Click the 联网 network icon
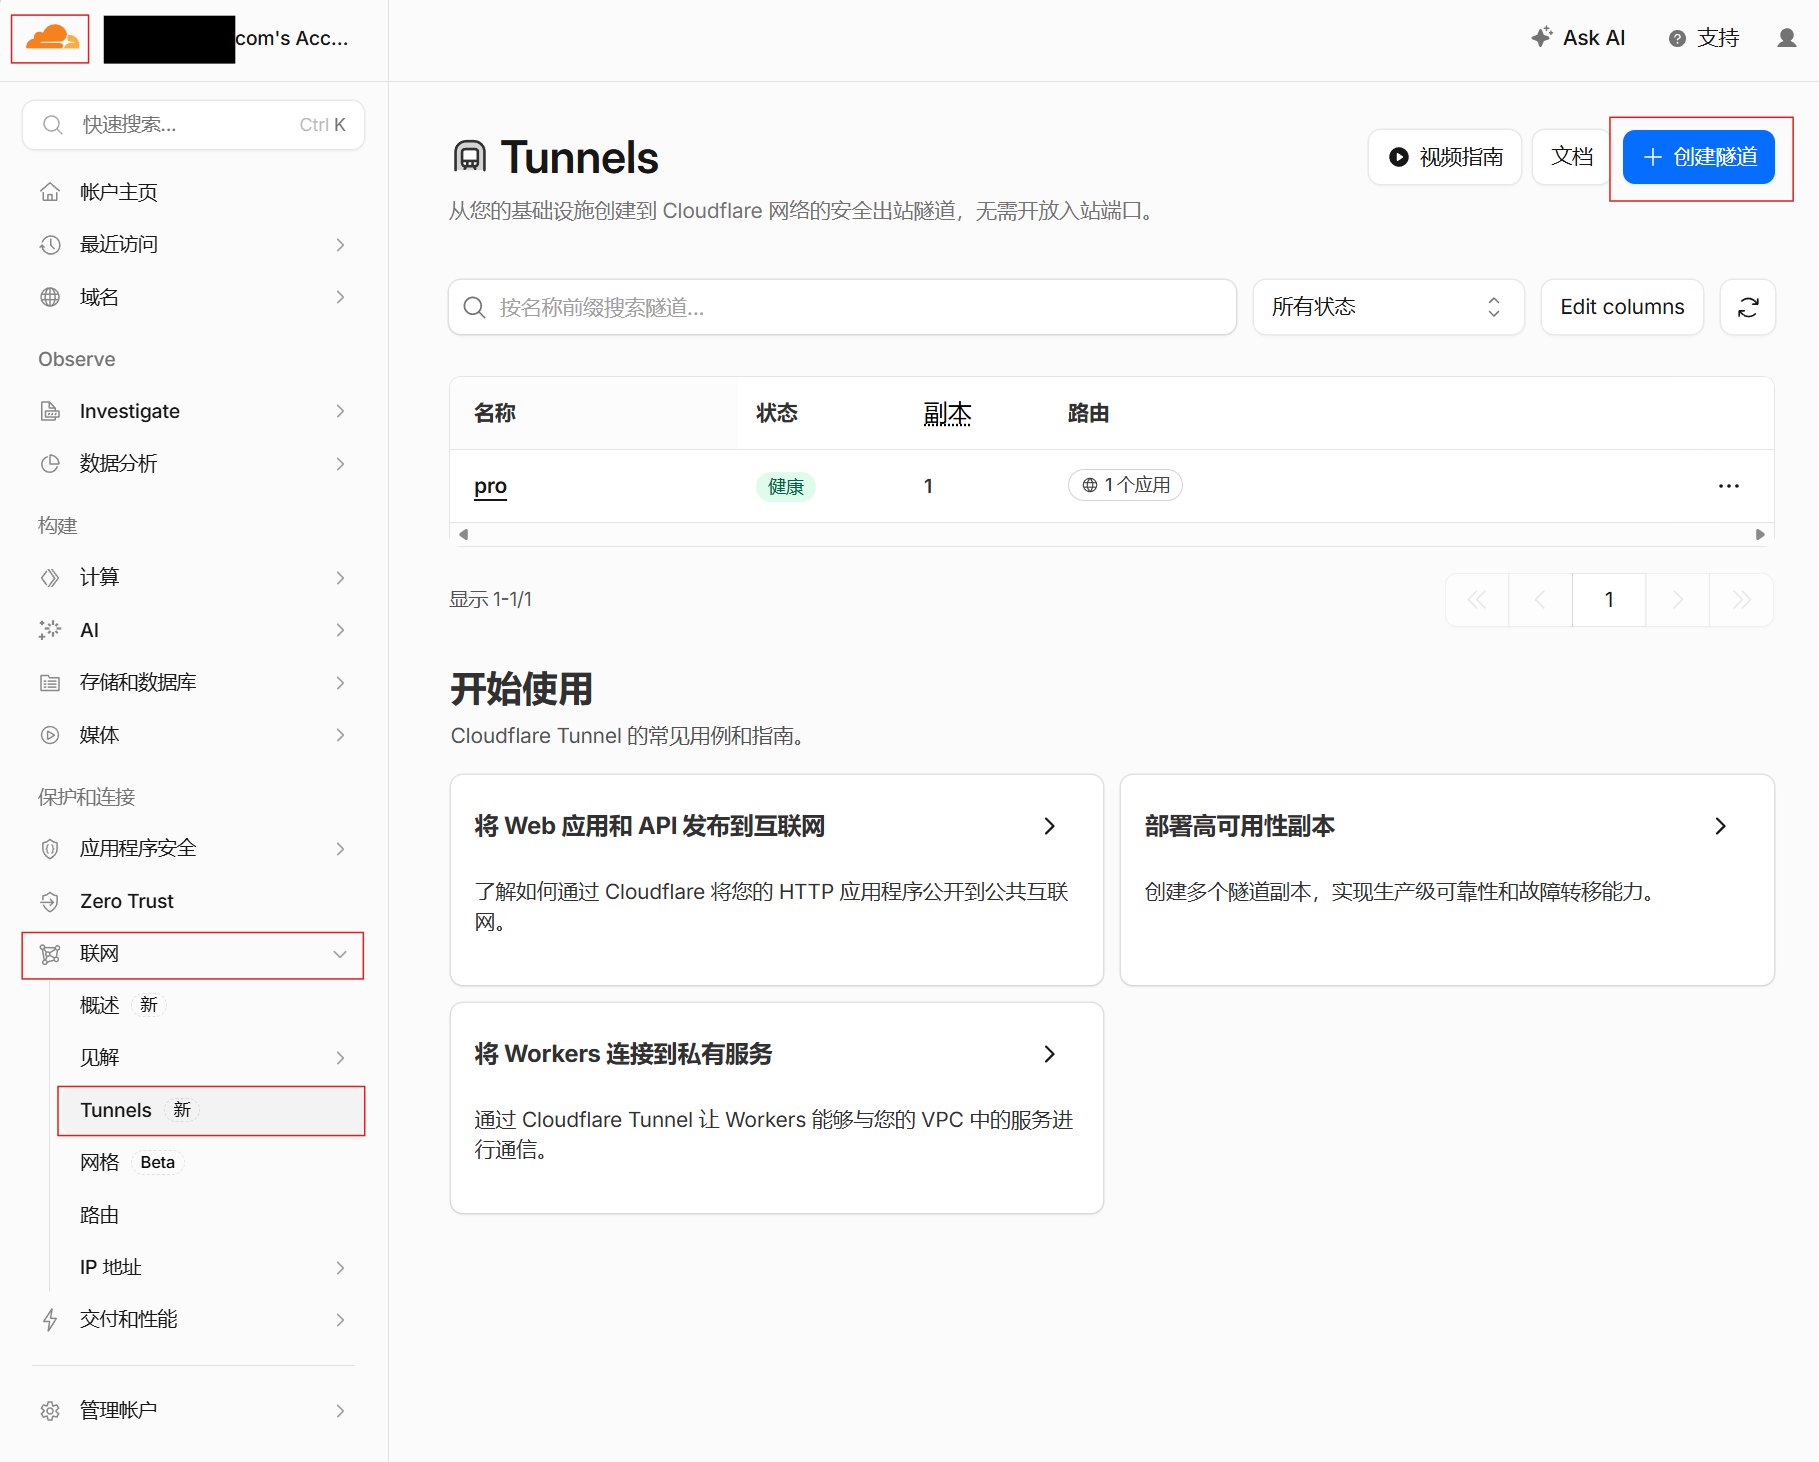The width and height of the screenshot is (1819, 1462). 50,954
